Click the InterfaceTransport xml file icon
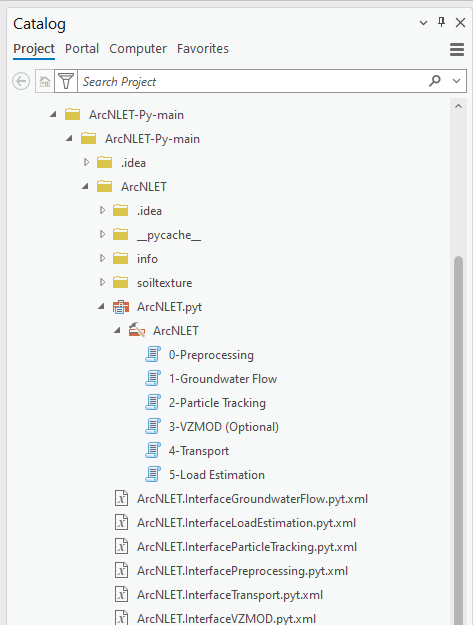 tap(122, 595)
